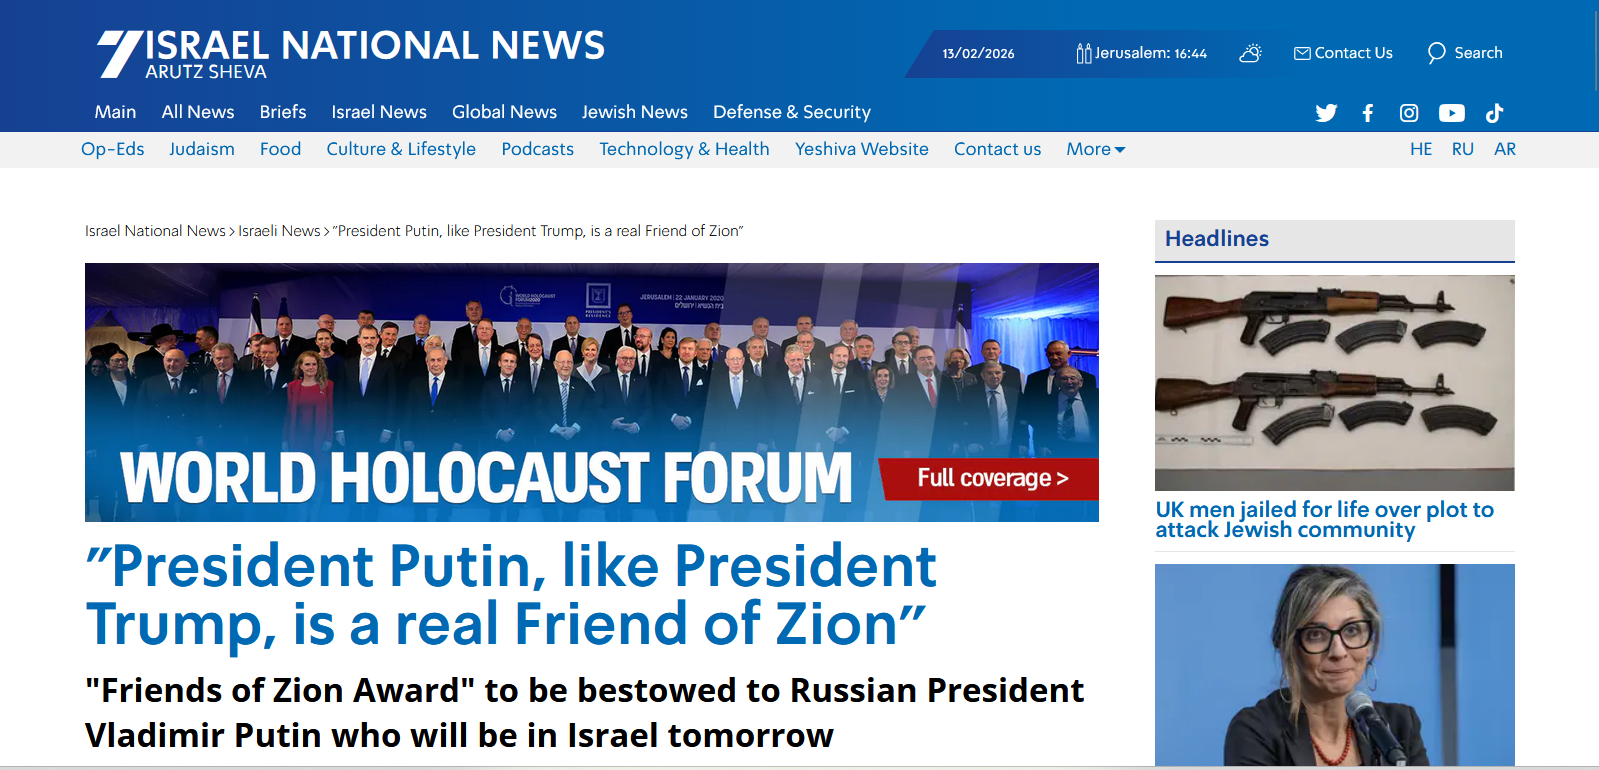Viewport: 1599px width, 770px height.
Task: Open the All News section
Action: pyautogui.click(x=198, y=112)
